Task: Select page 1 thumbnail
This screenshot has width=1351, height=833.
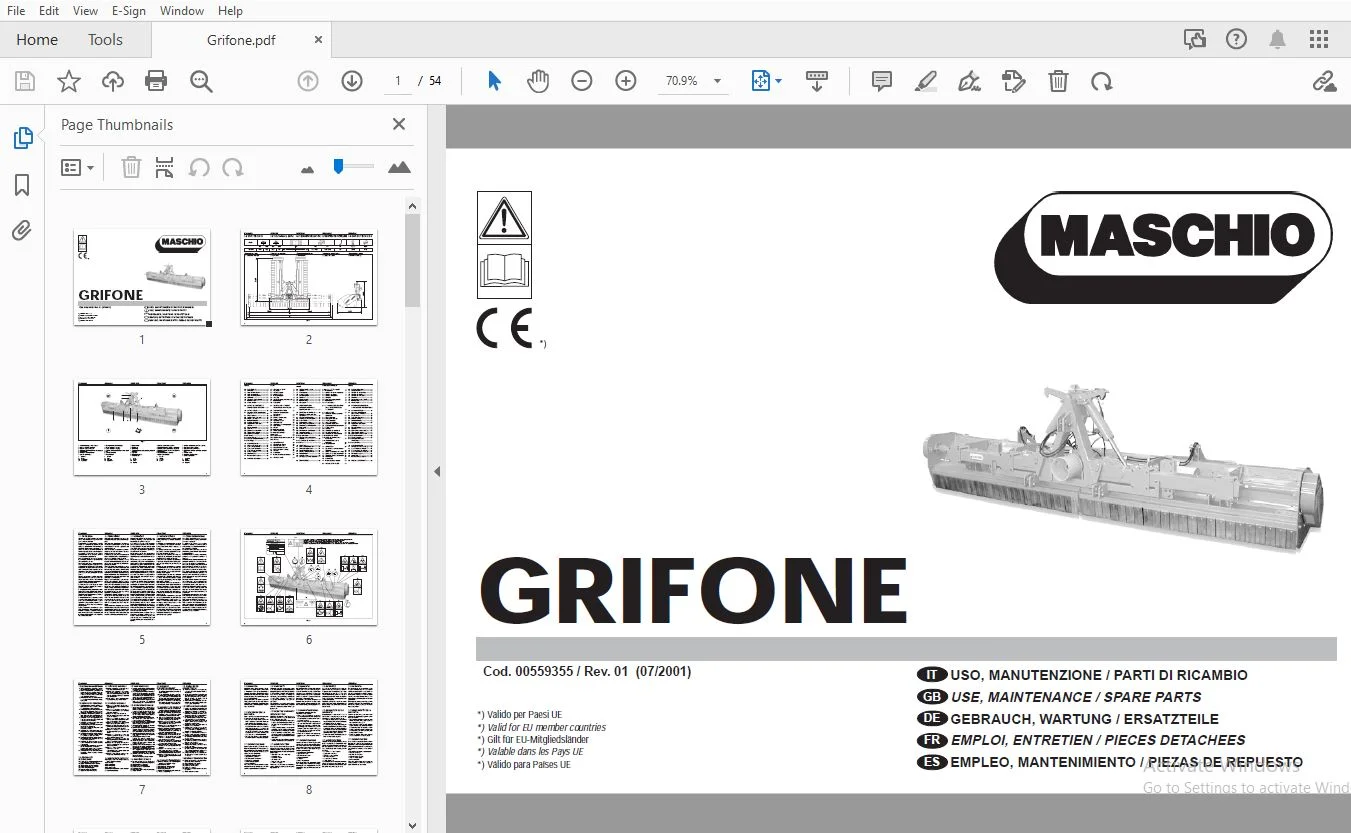Action: 142,277
